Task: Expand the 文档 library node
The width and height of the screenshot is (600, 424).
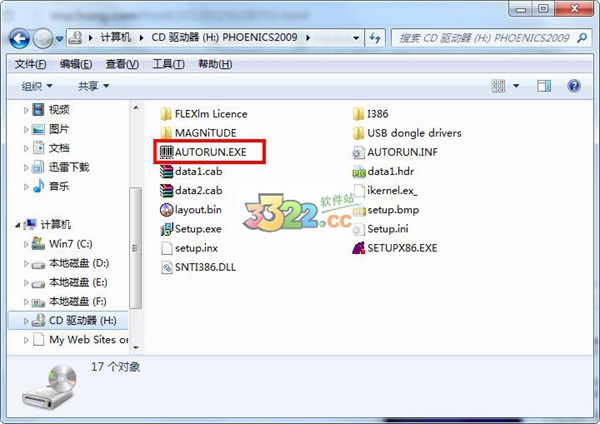Action: (x=26, y=148)
